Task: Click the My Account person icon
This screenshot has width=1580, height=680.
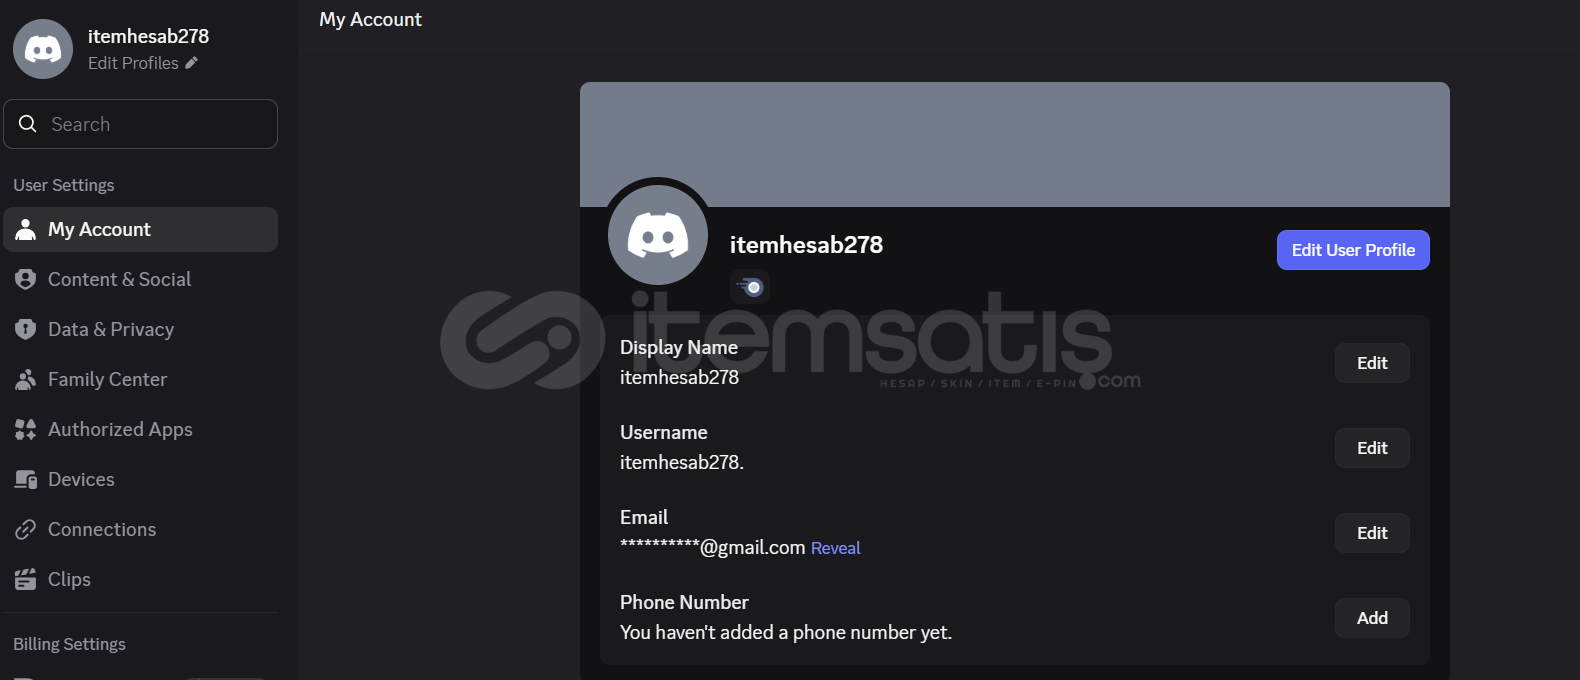Action: click(26, 229)
